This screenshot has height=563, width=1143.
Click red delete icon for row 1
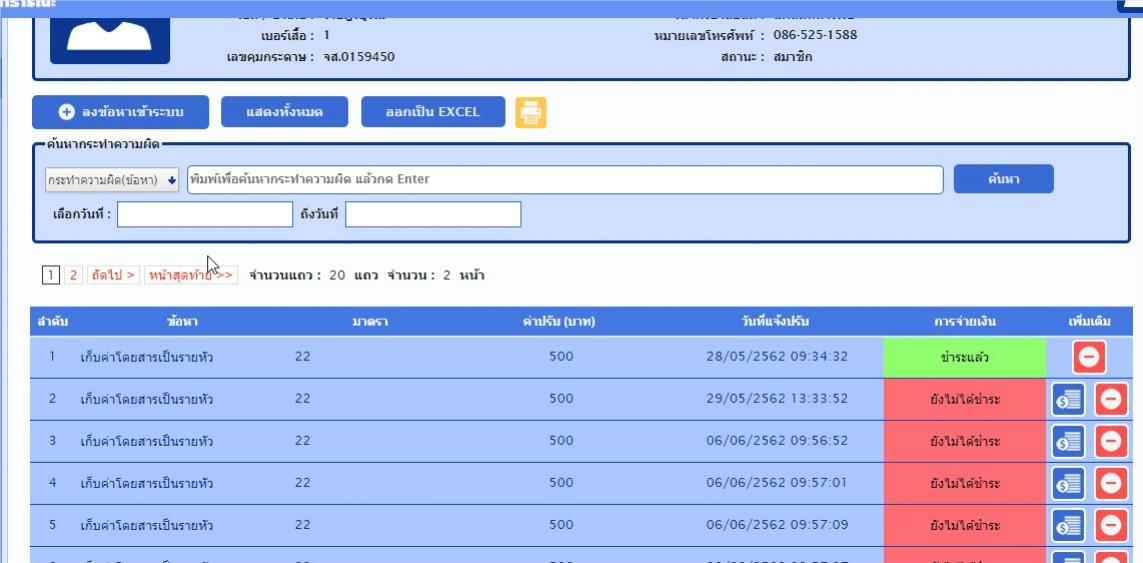coord(1089,357)
